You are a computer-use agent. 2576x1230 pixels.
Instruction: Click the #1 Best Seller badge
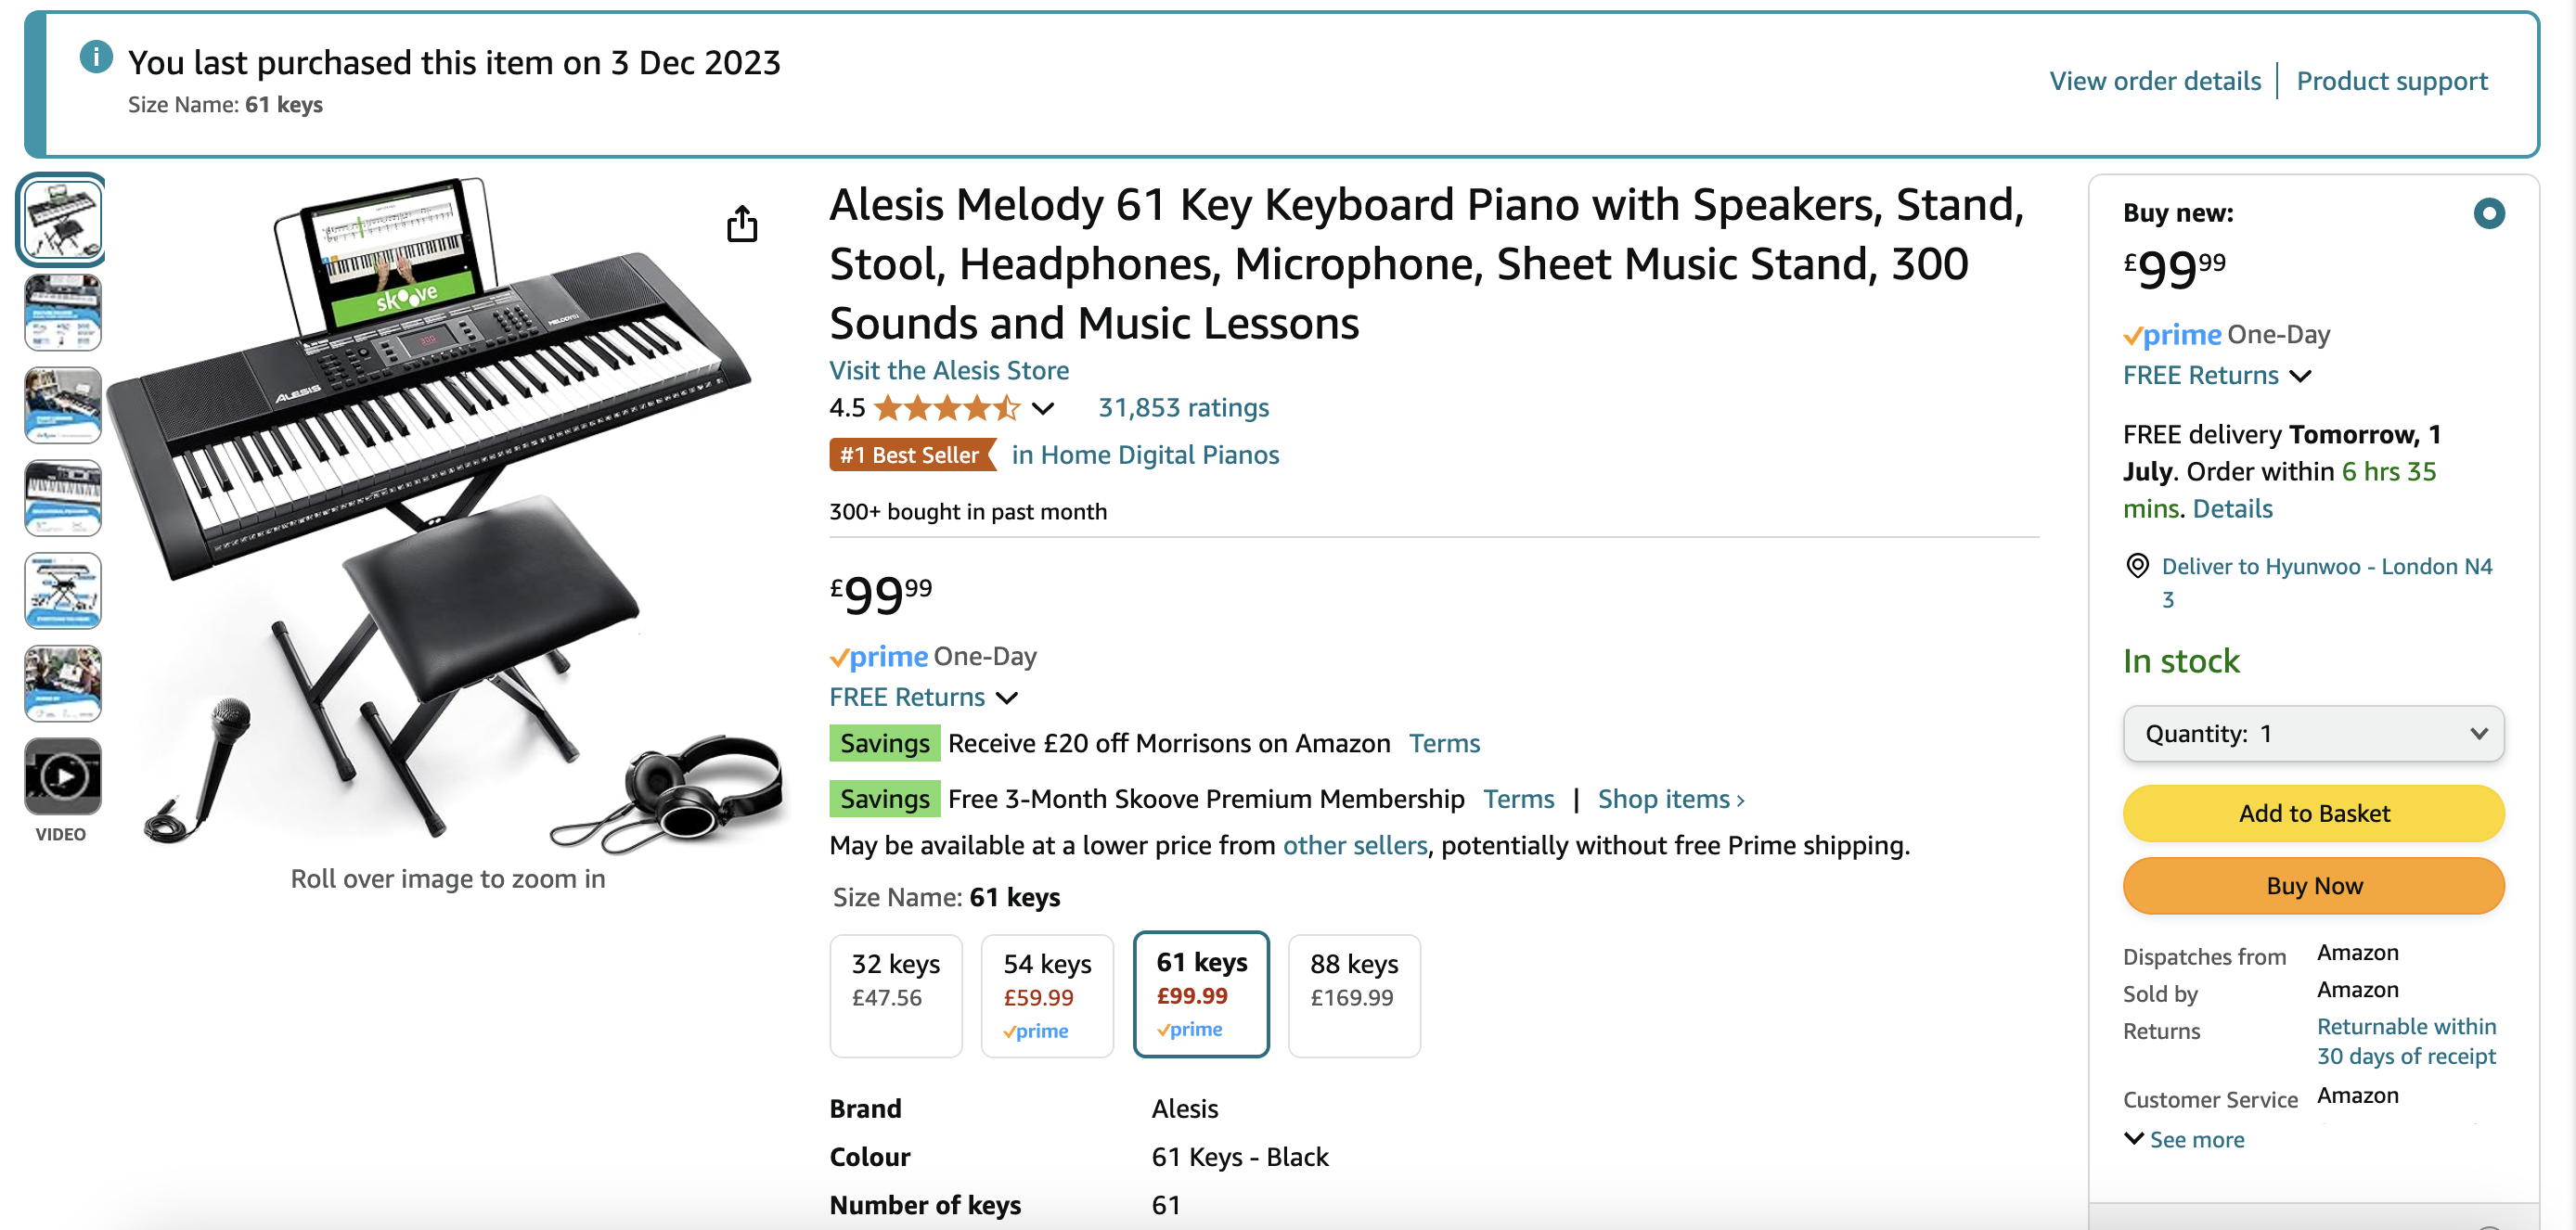point(910,455)
